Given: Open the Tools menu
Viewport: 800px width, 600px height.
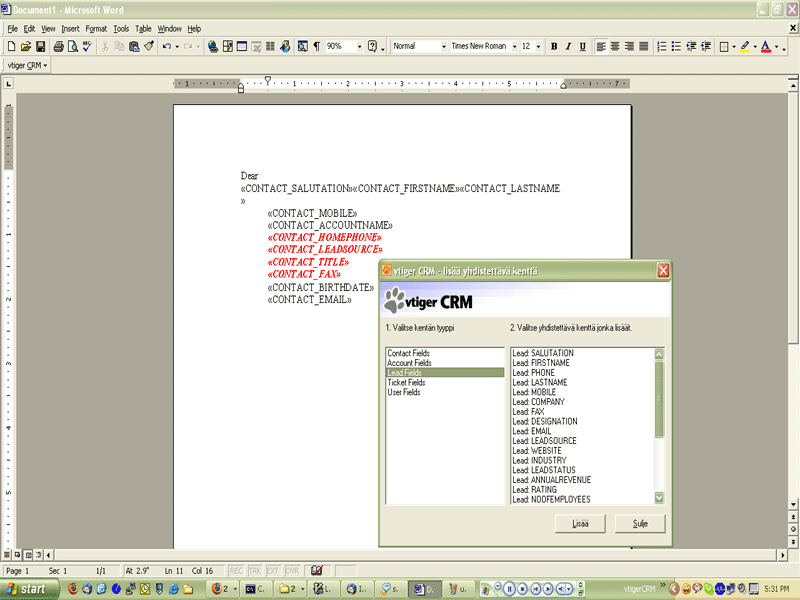Looking at the screenshot, I should tap(121, 29).
